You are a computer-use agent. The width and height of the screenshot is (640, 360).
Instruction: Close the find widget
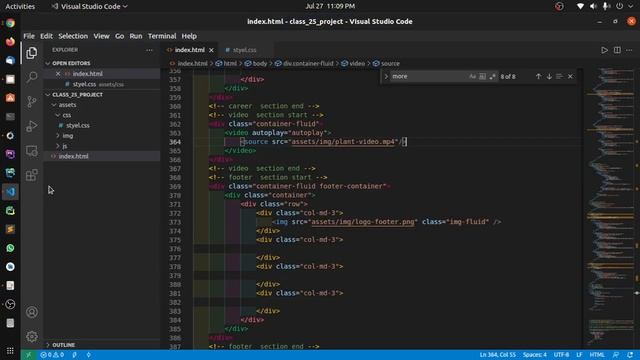(570, 76)
